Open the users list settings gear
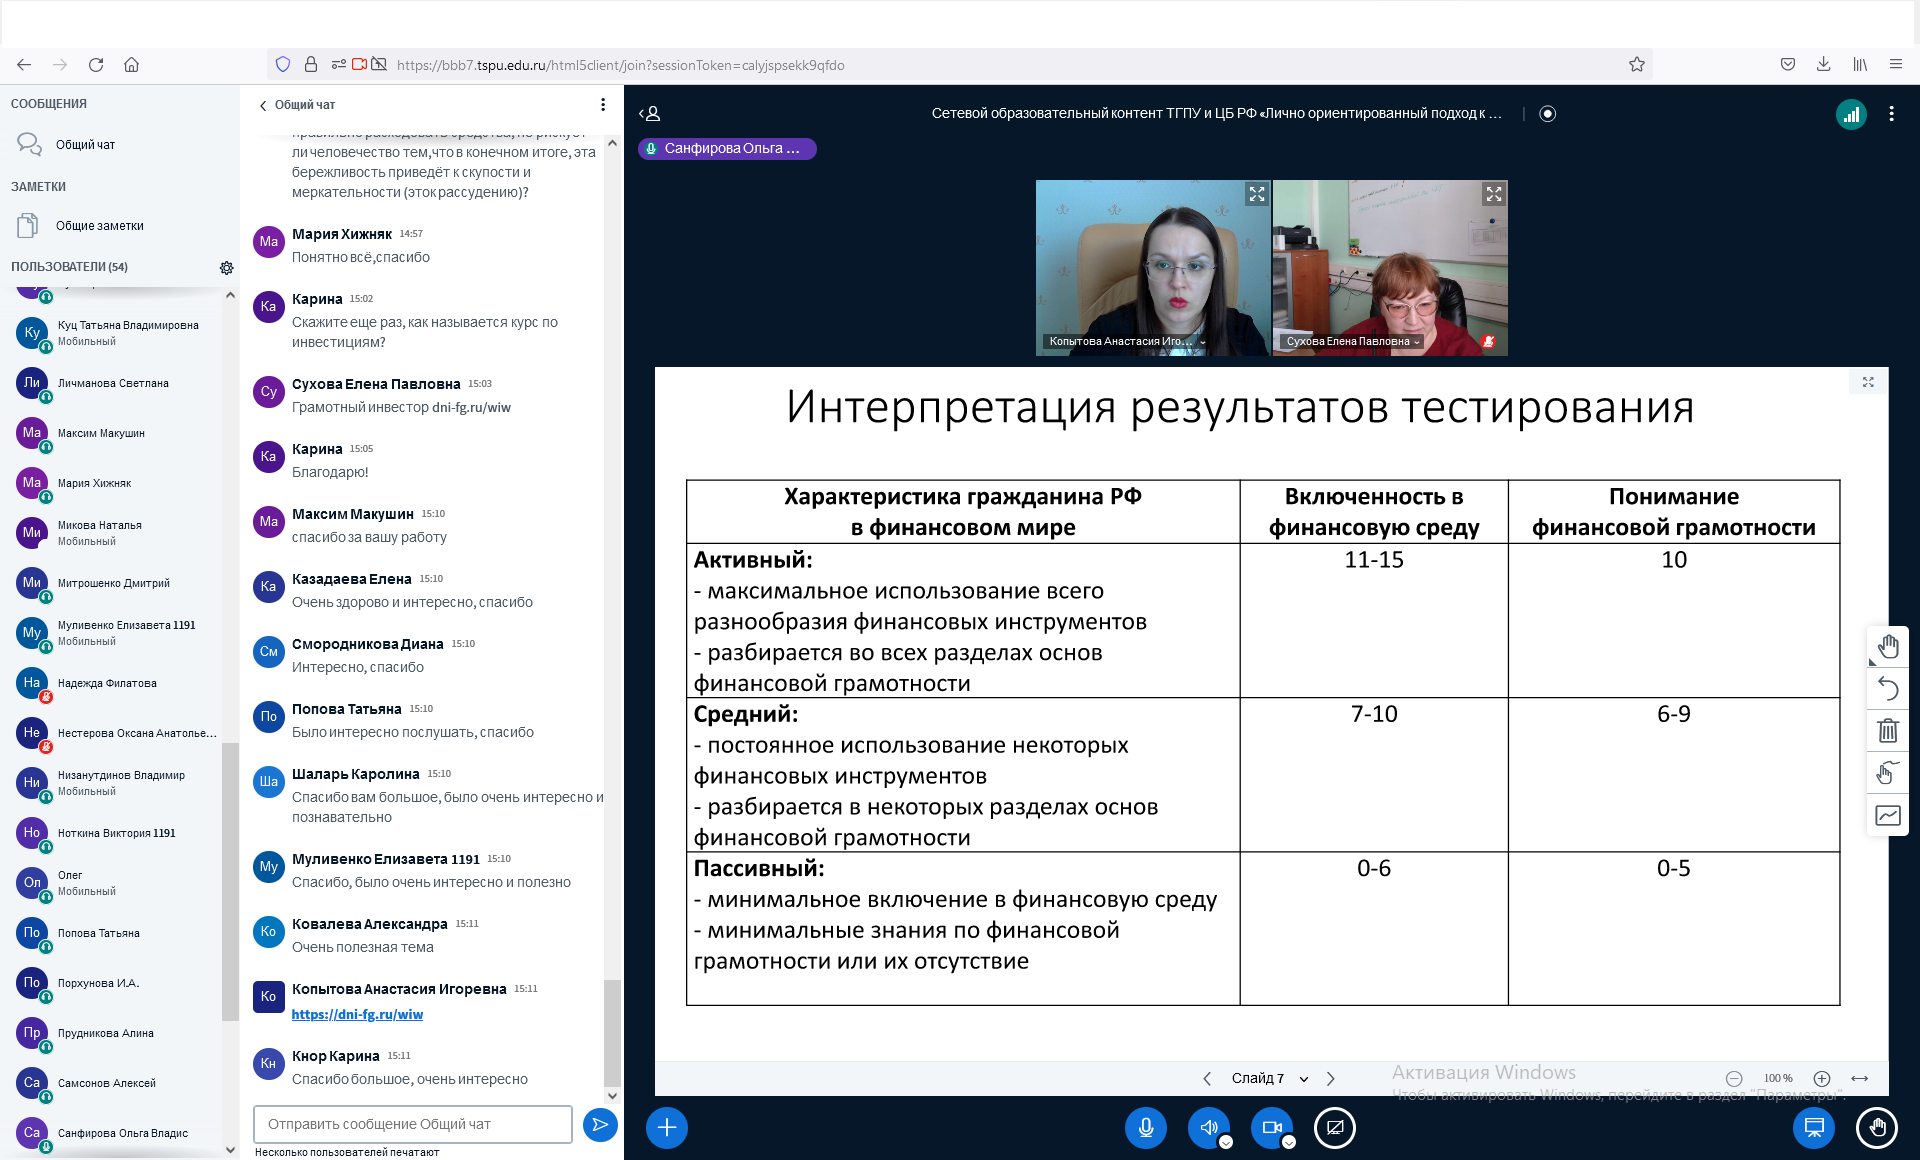The height and width of the screenshot is (1160, 1920). pos(227,268)
